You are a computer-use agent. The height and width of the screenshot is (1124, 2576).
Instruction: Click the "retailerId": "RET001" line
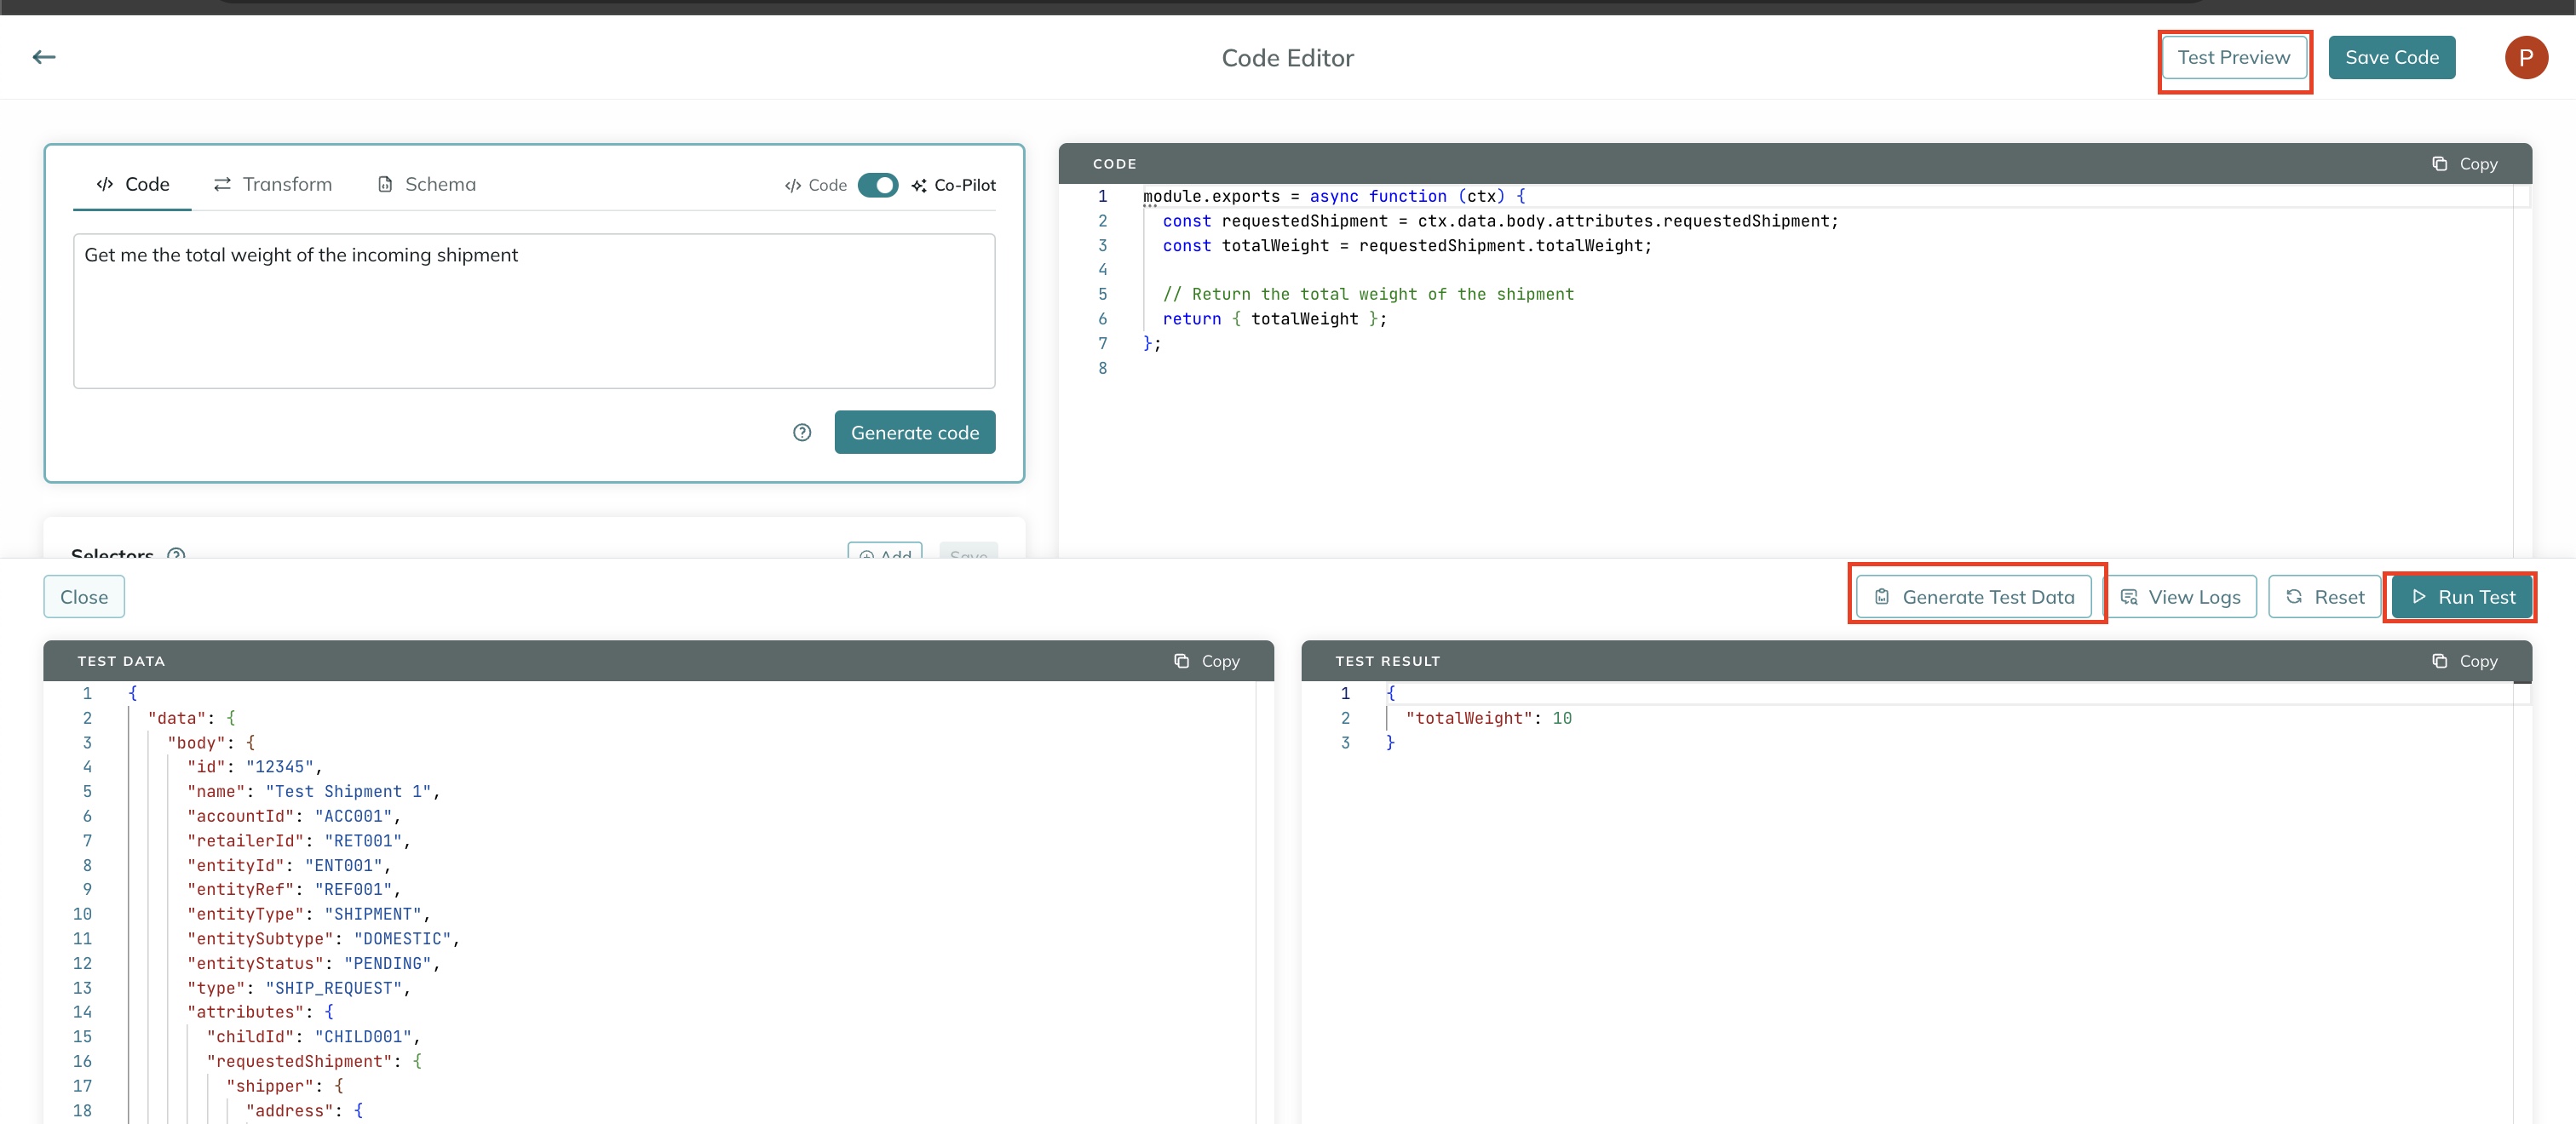[298, 841]
